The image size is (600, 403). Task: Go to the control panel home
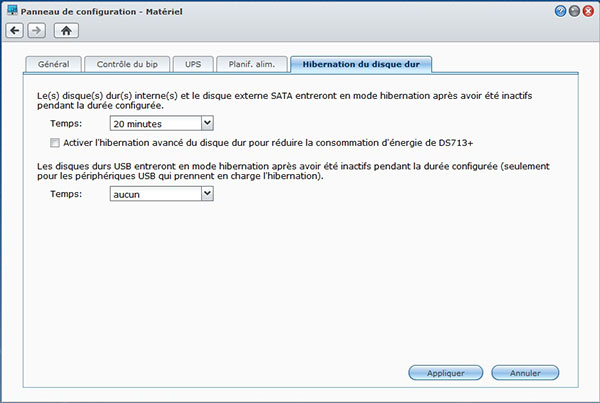(66, 31)
